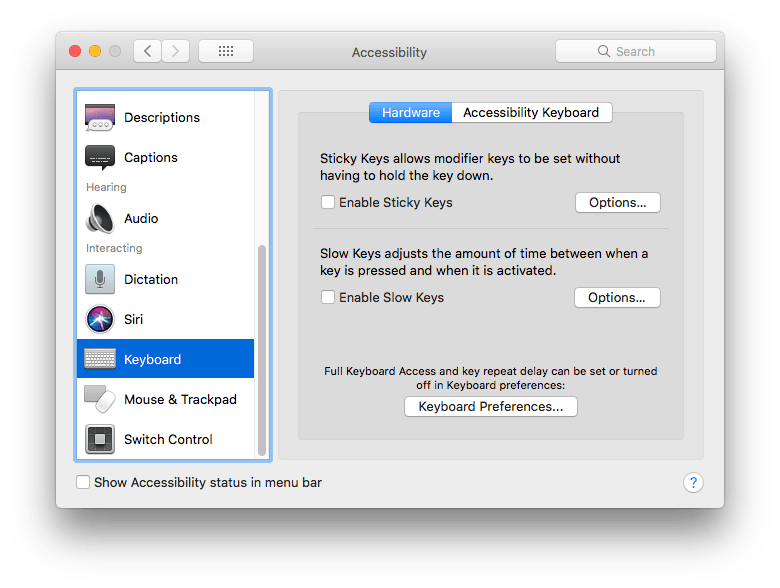Click Keyboard Preferences button
Screen dimensions: 780x588
490,407
